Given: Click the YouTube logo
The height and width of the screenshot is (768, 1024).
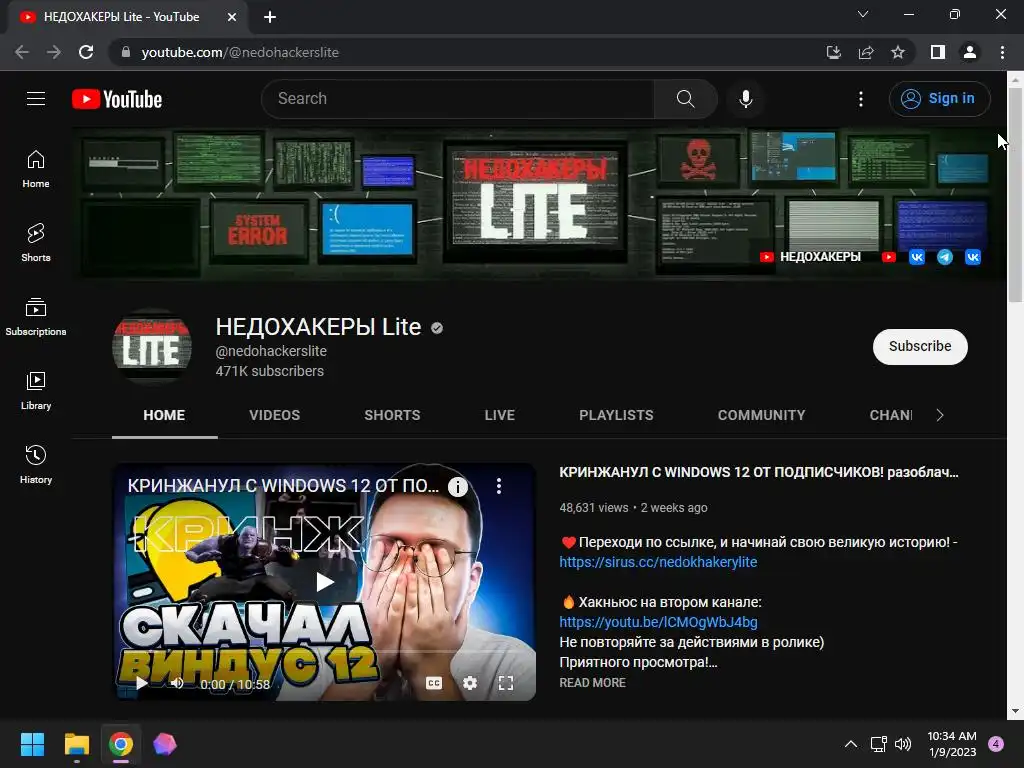Looking at the screenshot, I should (x=117, y=99).
